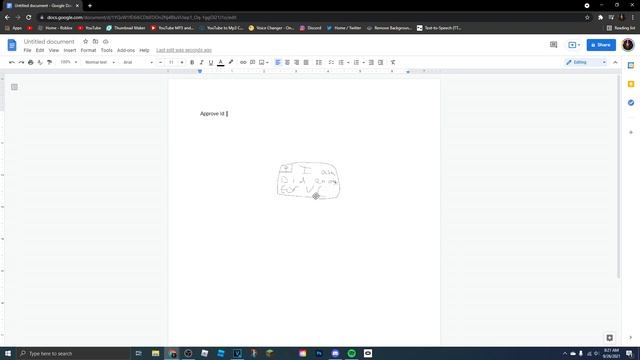Select the hand-drawn sketch image

[x=308, y=180]
